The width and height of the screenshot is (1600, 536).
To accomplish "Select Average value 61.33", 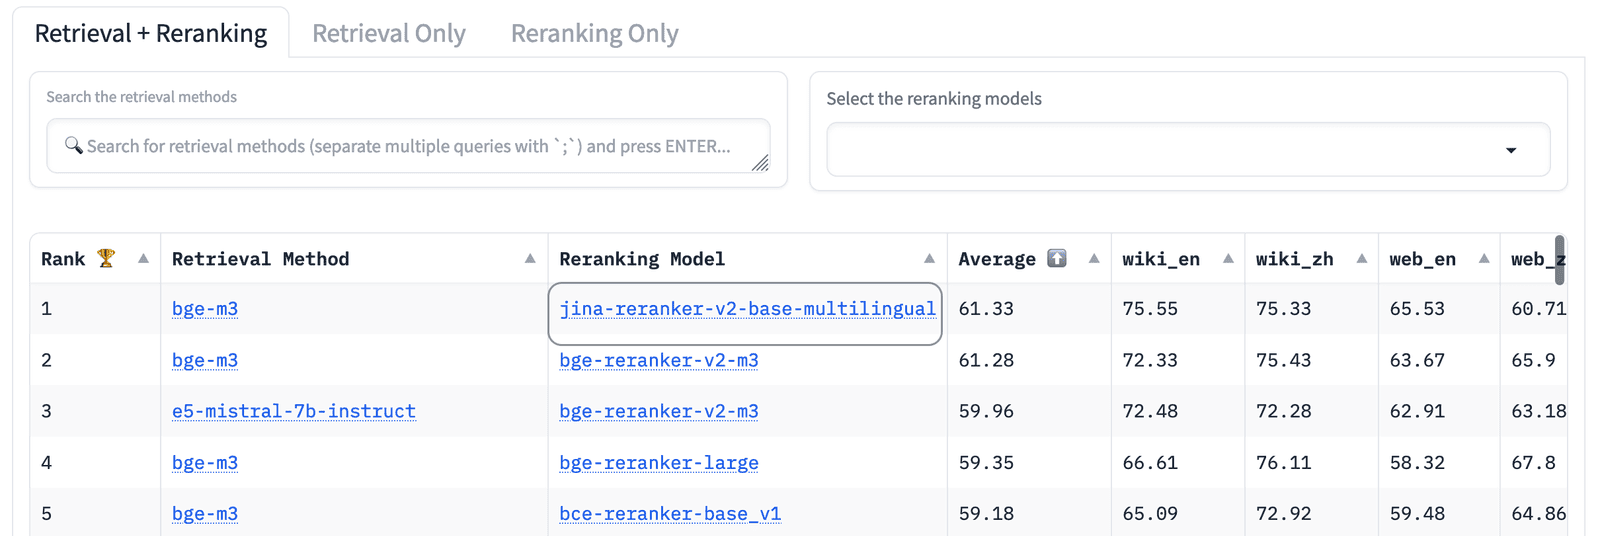I will click(986, 309).
